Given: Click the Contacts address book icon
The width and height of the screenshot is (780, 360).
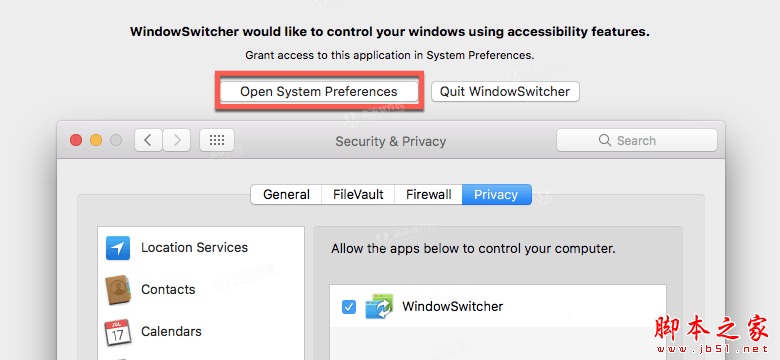Looking at the screenshot, I should 118,290.
